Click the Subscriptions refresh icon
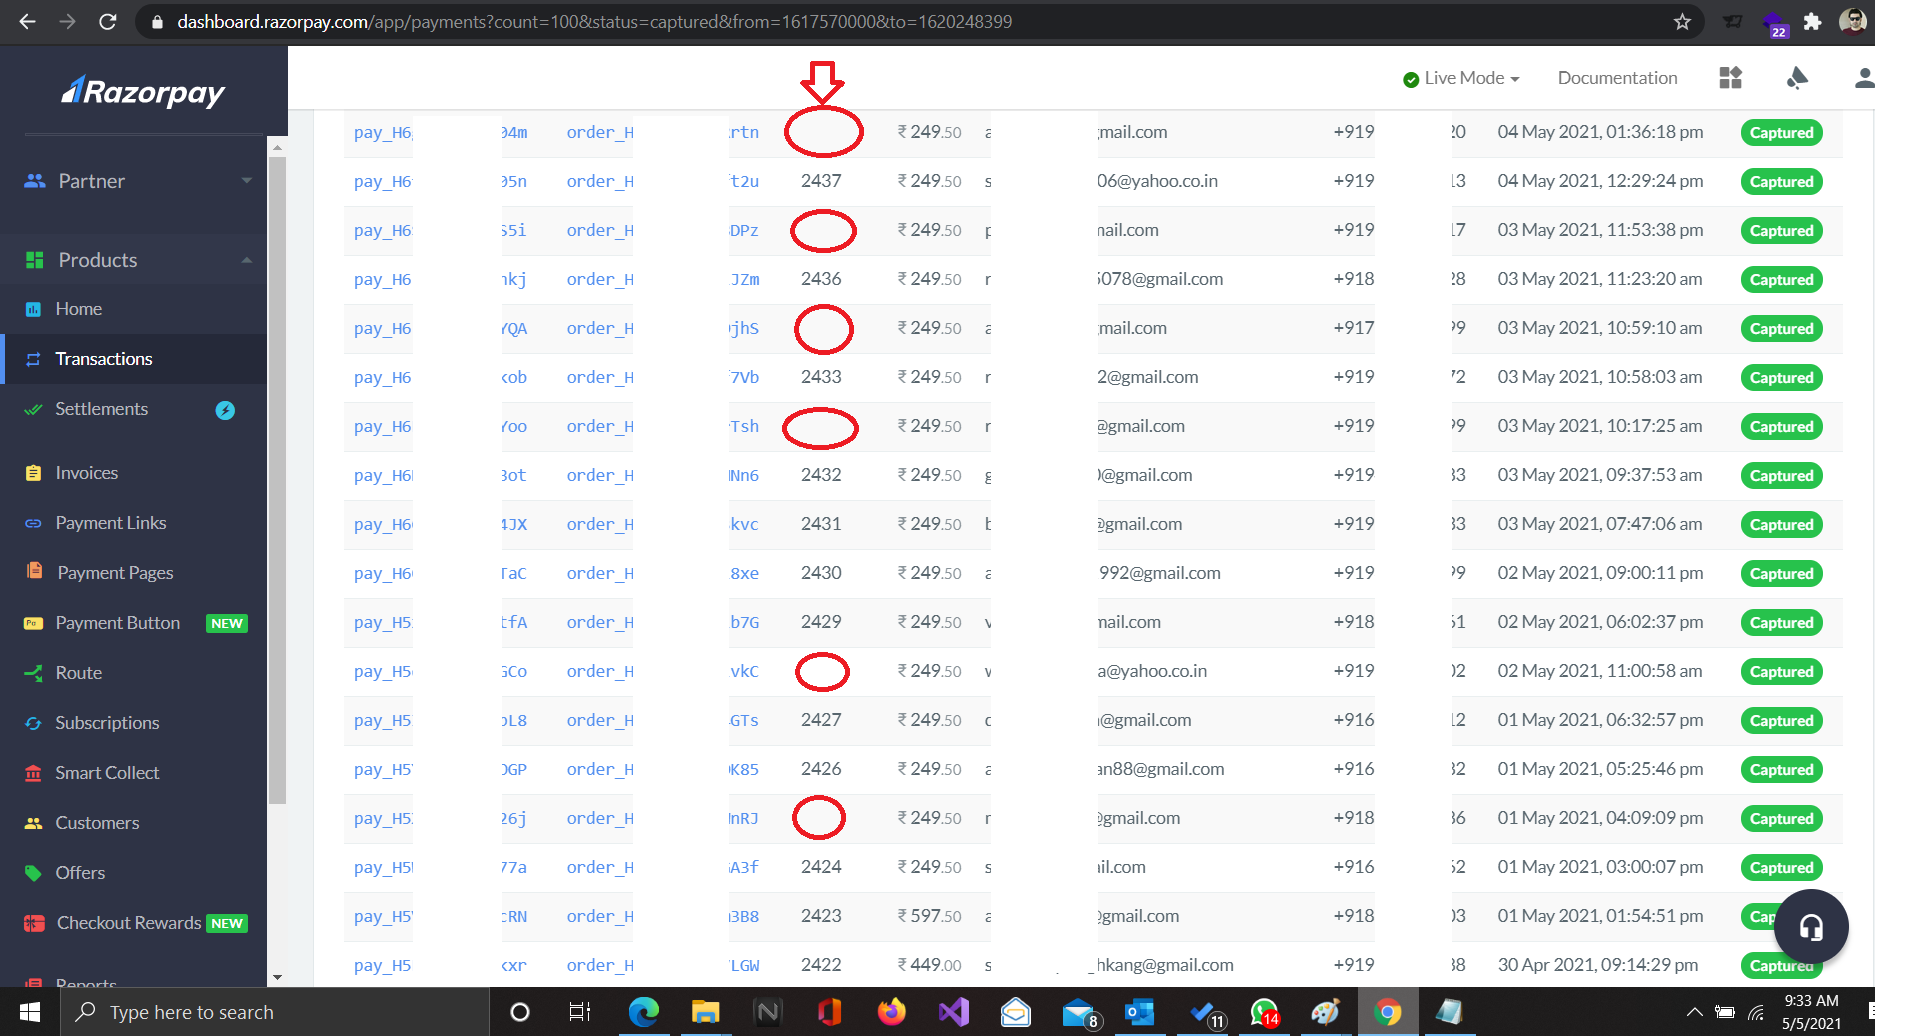Viewport: 1920px width, 1036px height. [x=33, y=722]
